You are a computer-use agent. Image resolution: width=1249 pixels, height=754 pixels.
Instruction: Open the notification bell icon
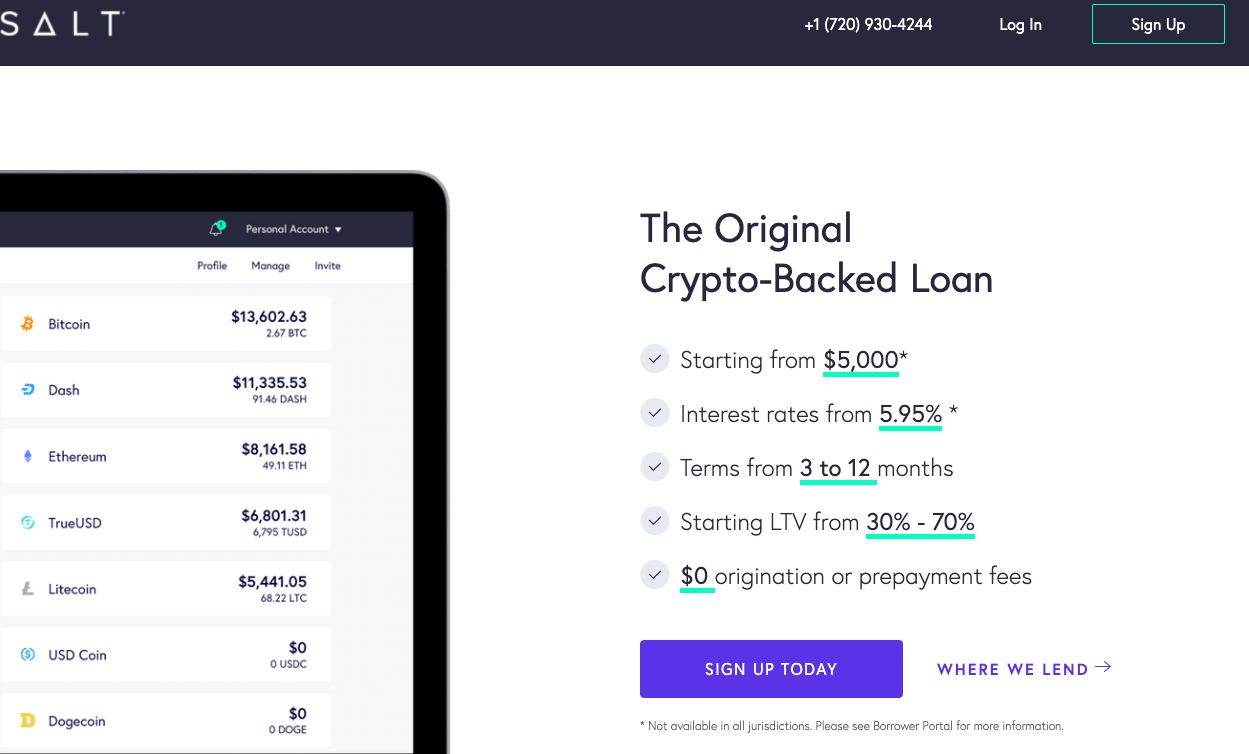216,229
